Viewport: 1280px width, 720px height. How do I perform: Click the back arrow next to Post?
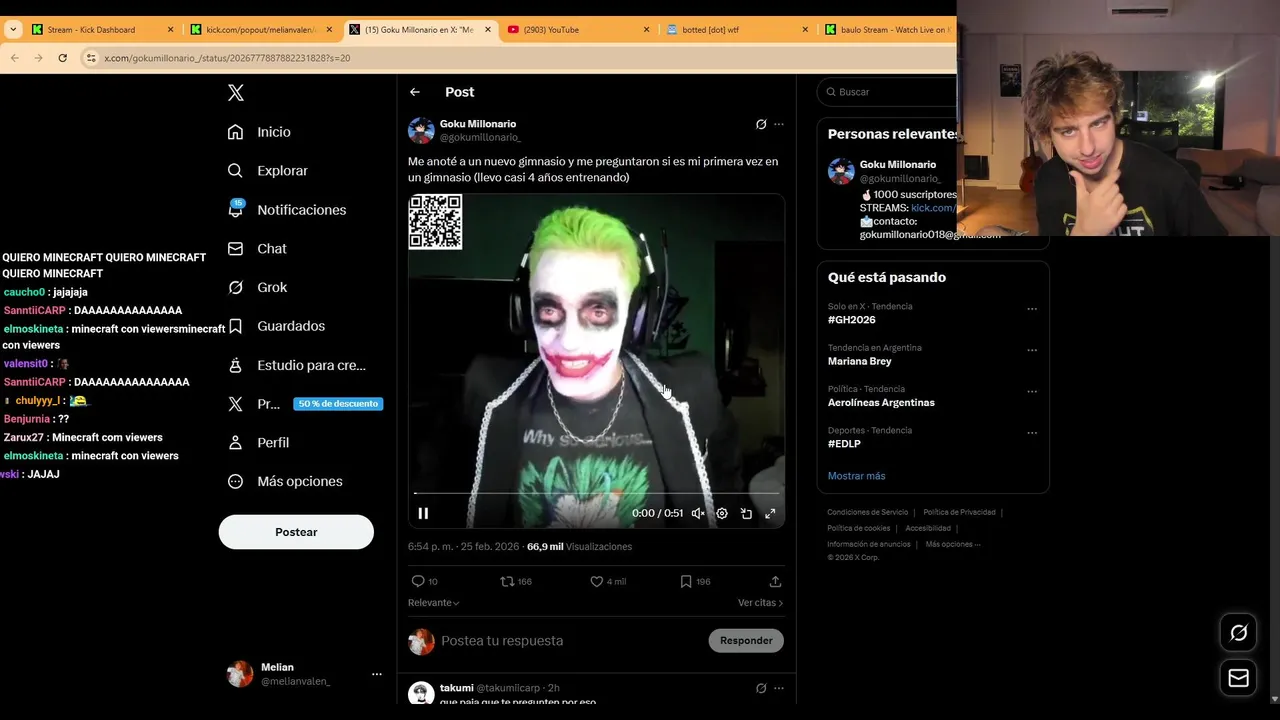tap(415, 92)
